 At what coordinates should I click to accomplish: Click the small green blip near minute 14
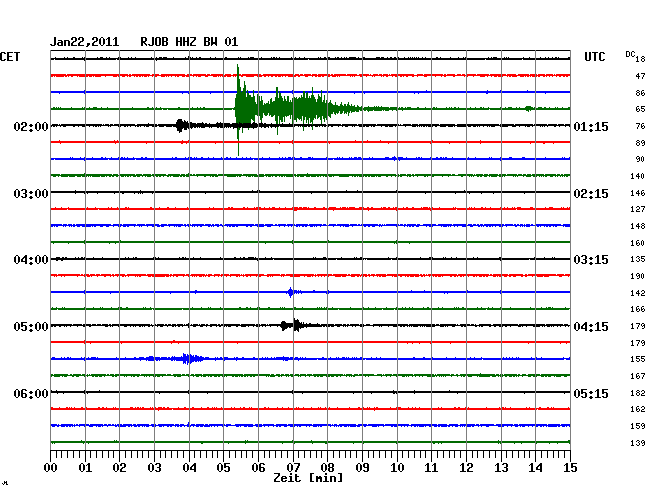click(x=529, y=109)
